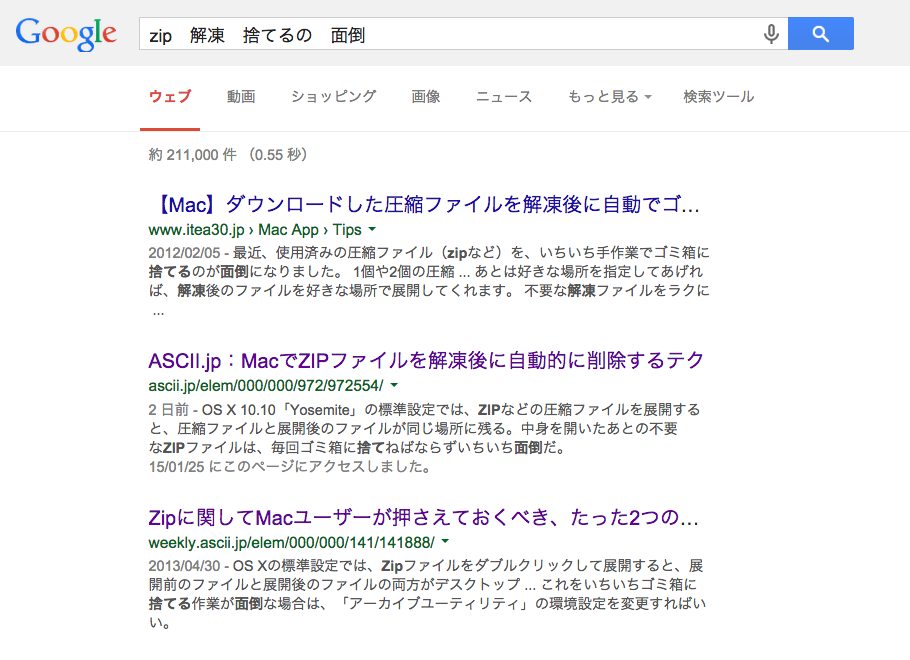Image resolution: width=910 pixels, height=660 pixels.
Task: Click the www.itea30.jp › Mac App › Tips URL
Action: (x=255, y=230)
